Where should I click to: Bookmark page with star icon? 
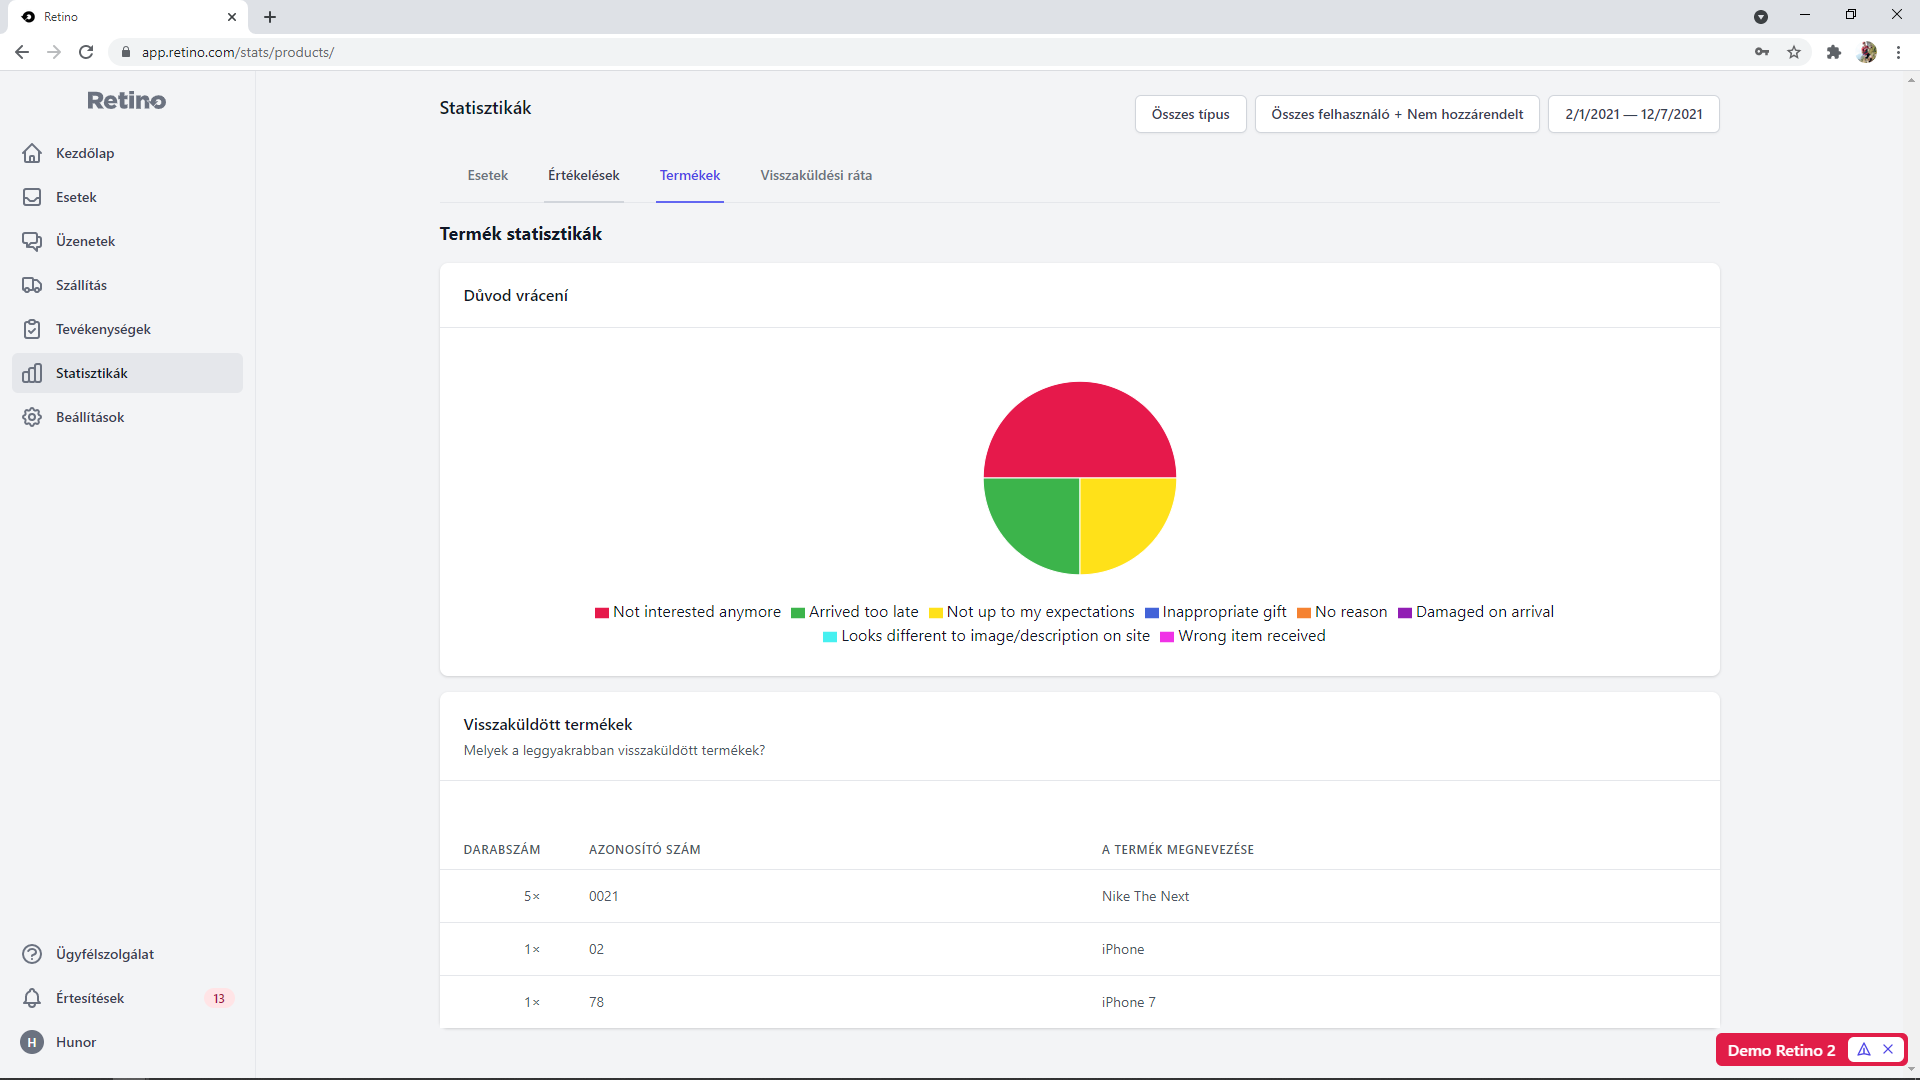[1794, 52]
